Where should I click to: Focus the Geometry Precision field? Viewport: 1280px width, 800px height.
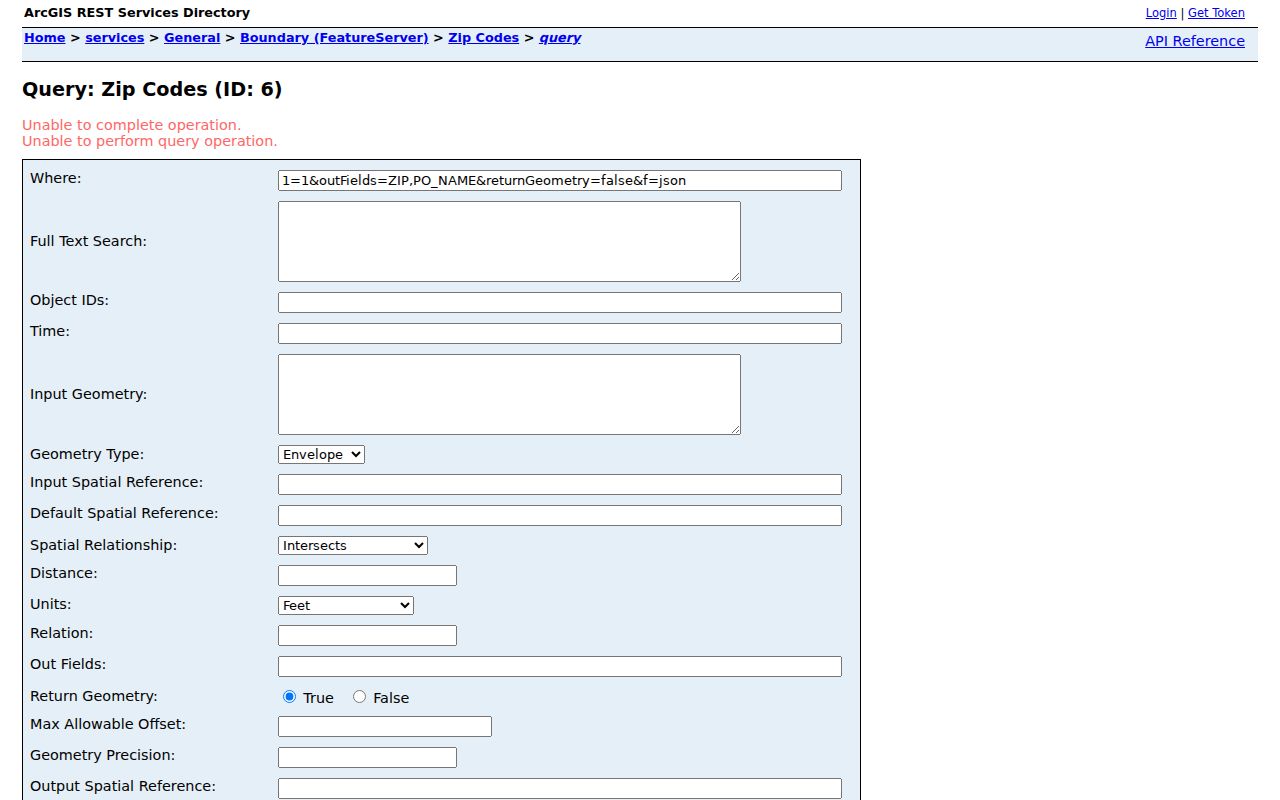point(367,757)
